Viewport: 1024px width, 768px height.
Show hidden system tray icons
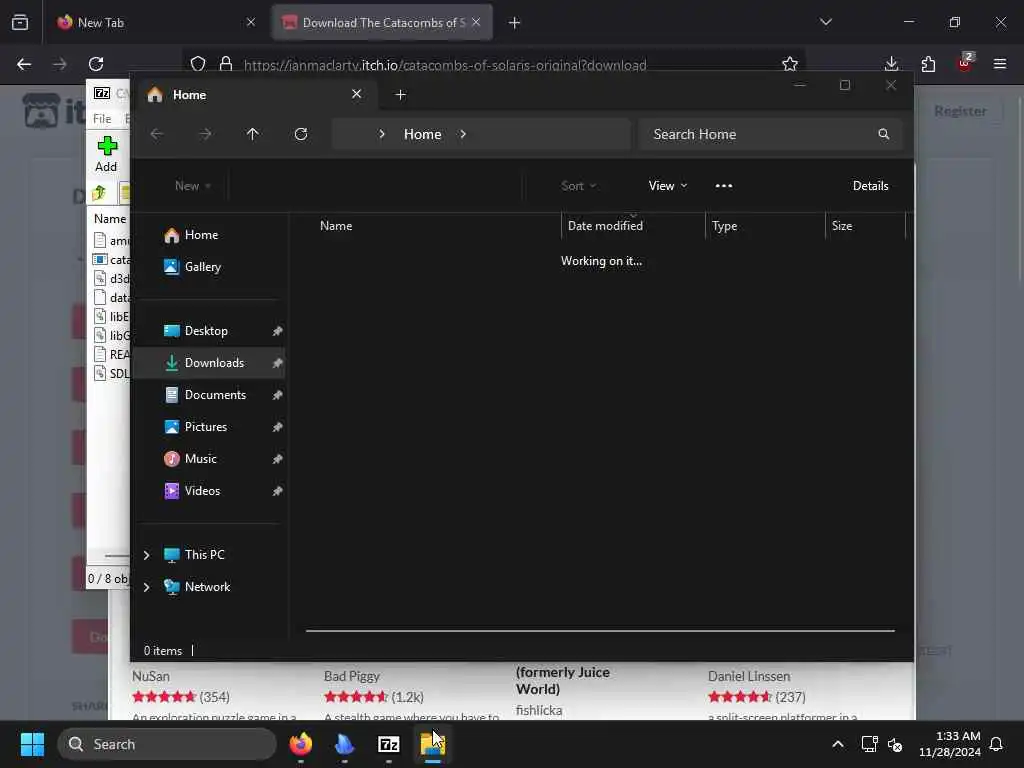(x=837, y=744)
